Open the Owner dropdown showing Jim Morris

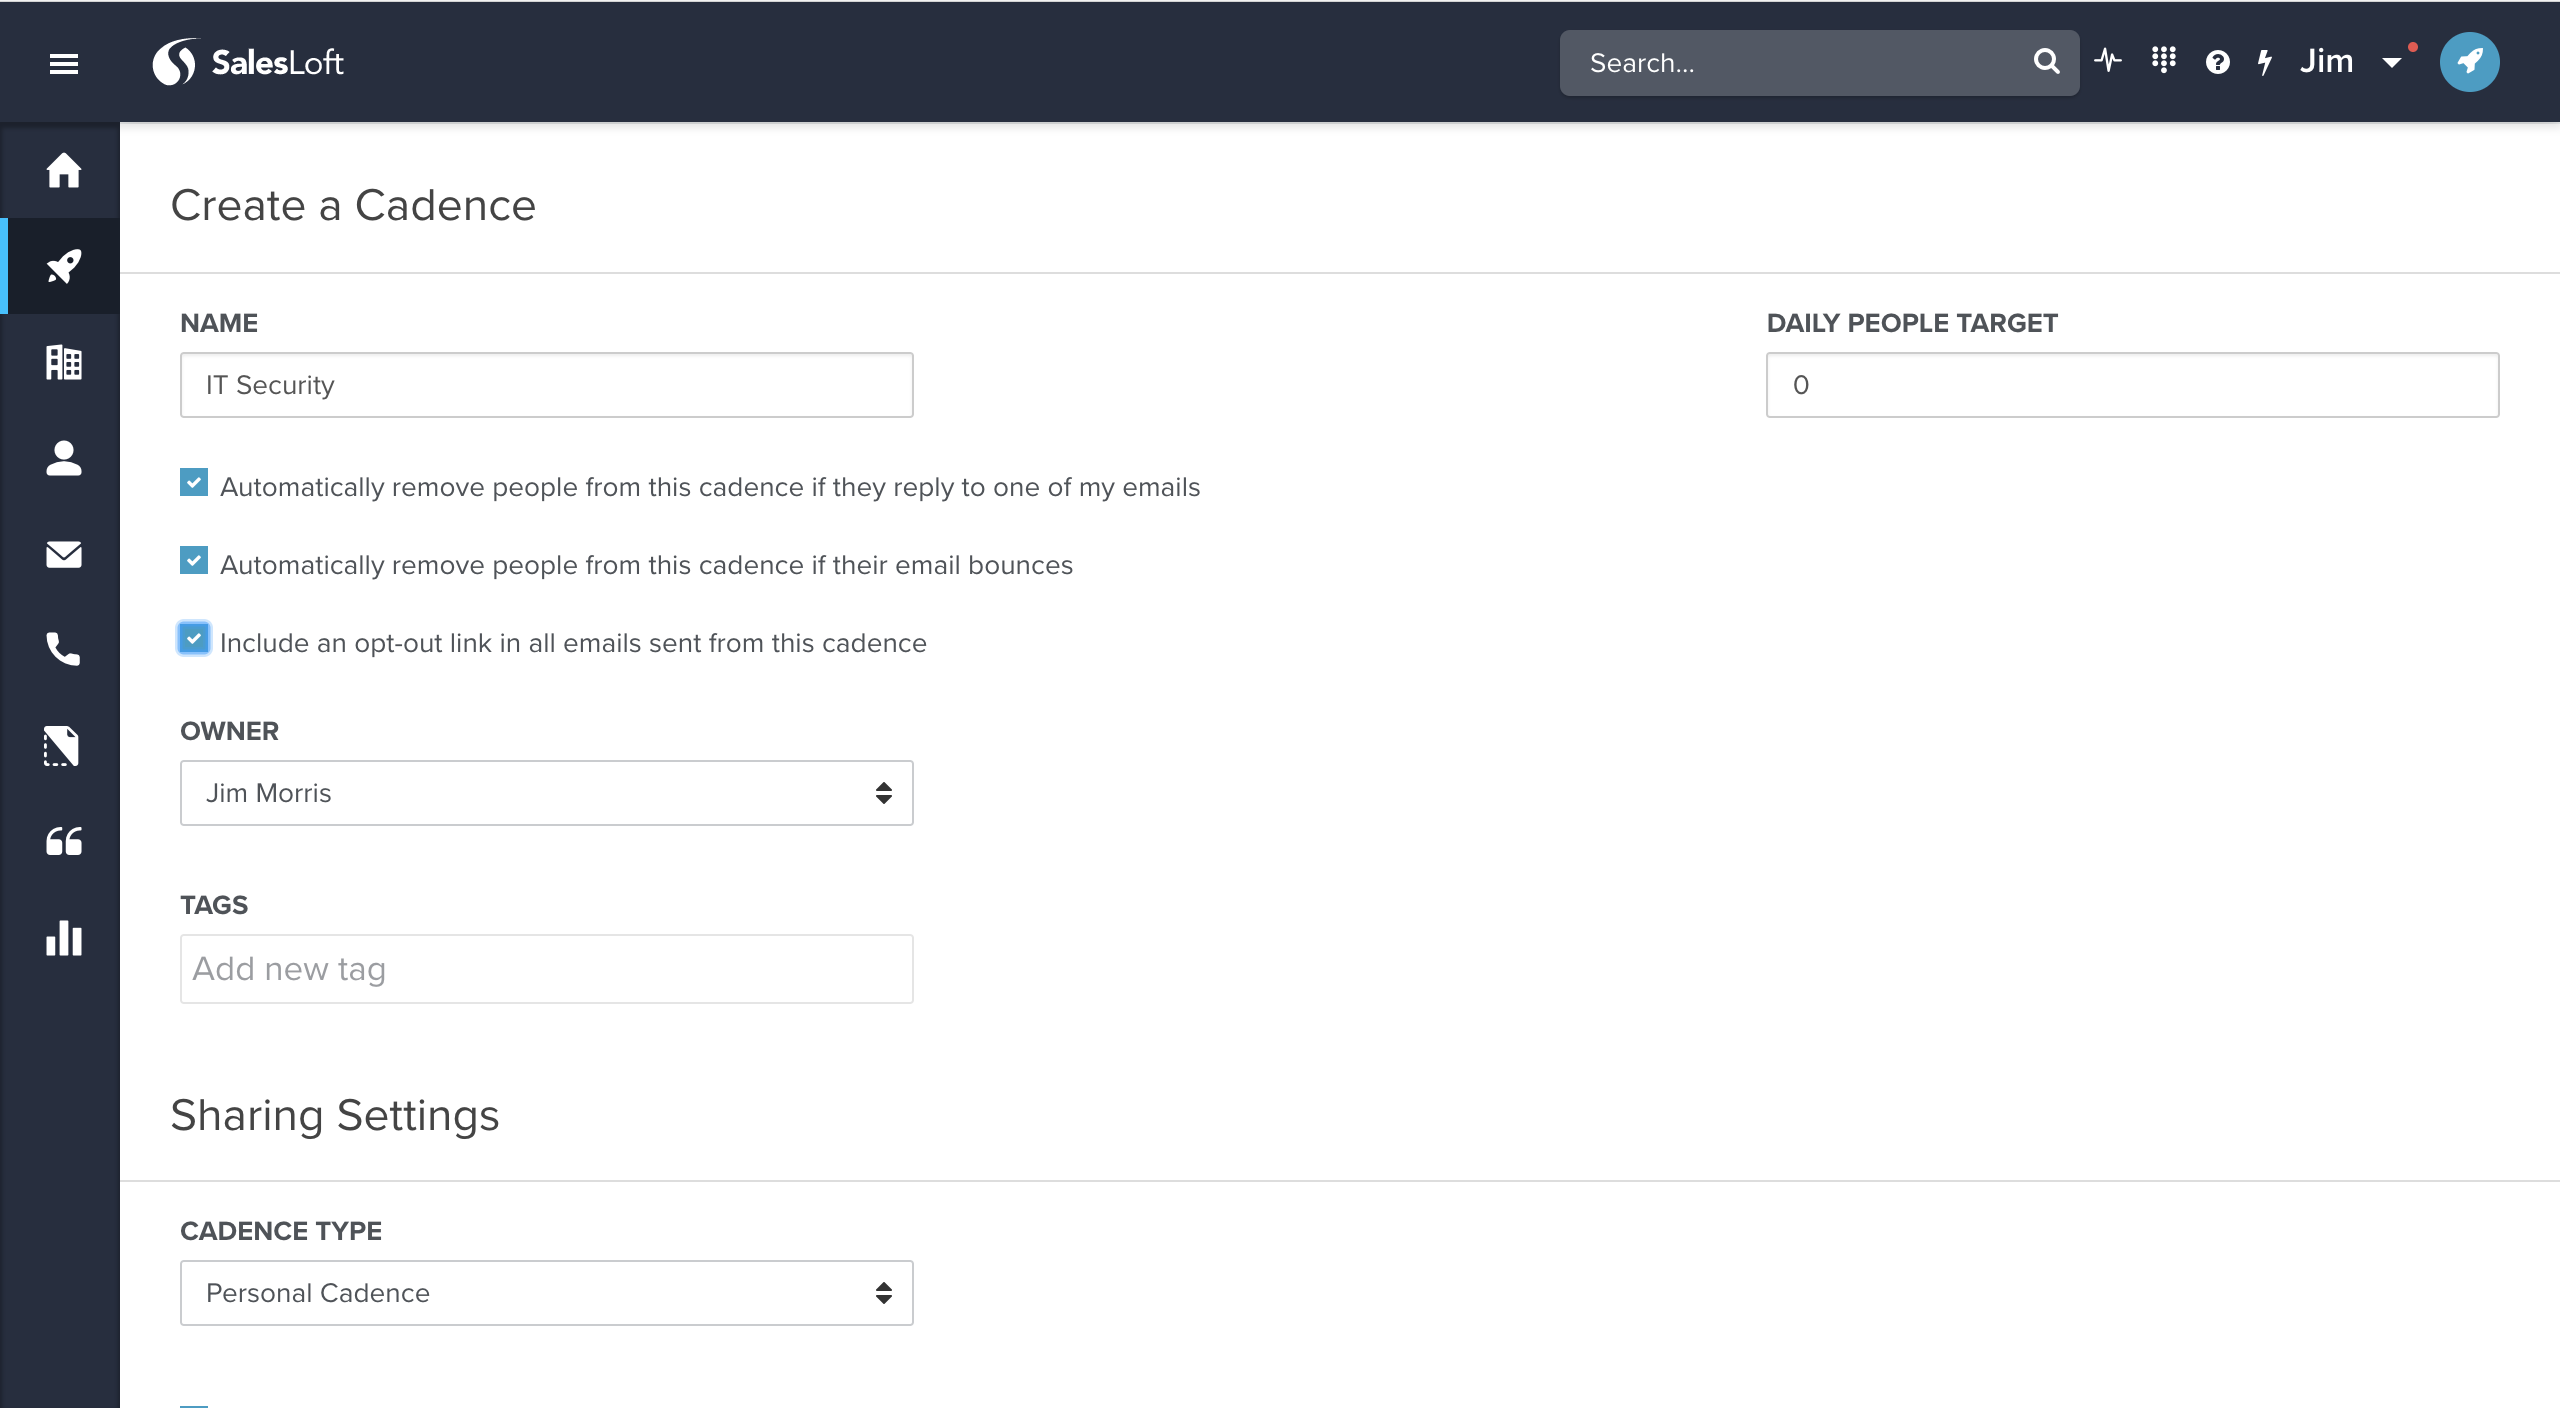click(x=546, y=793)
